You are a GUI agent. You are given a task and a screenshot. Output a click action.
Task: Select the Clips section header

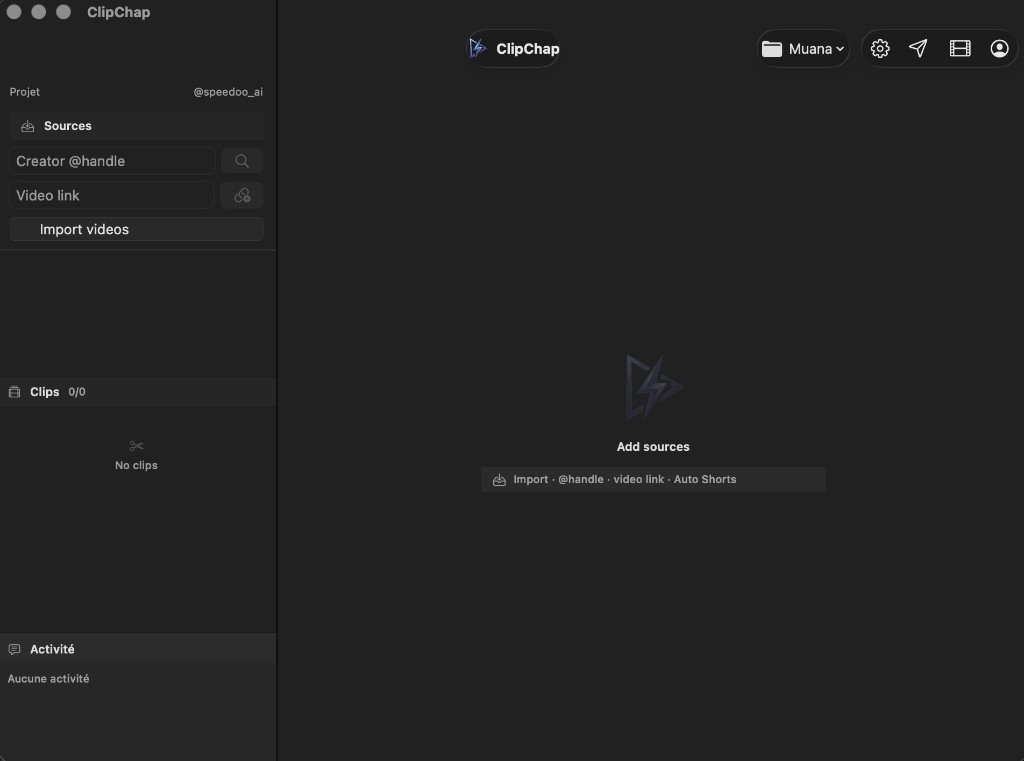(x=138, y=392)
